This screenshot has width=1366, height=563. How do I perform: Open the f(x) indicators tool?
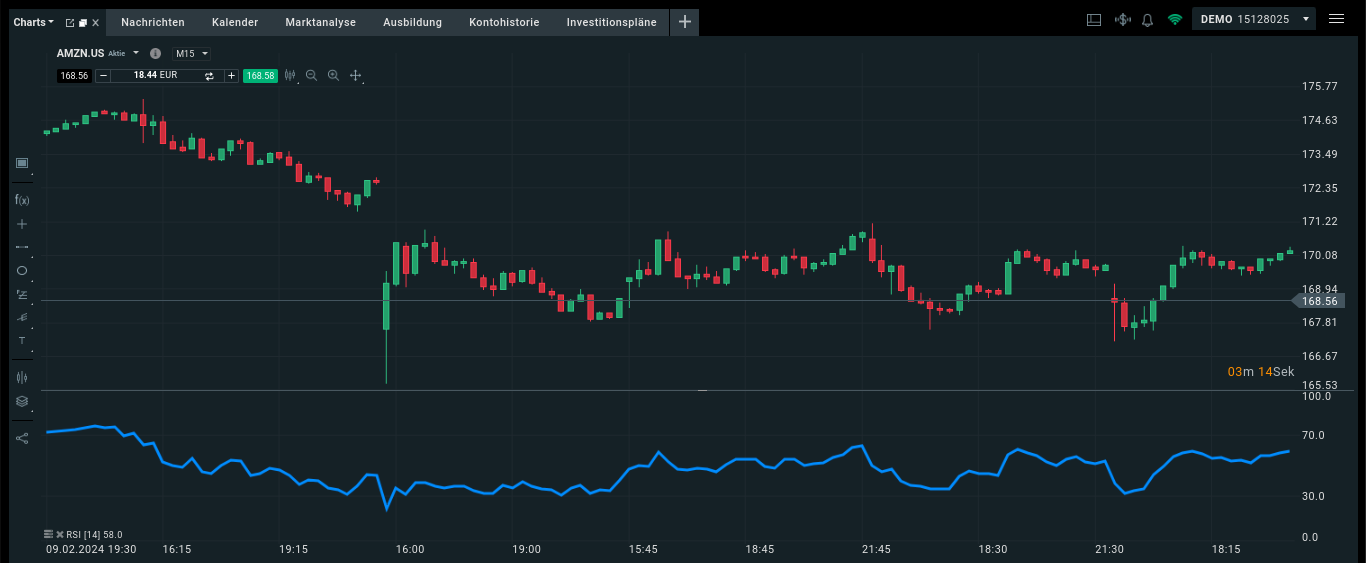(22, 200)
